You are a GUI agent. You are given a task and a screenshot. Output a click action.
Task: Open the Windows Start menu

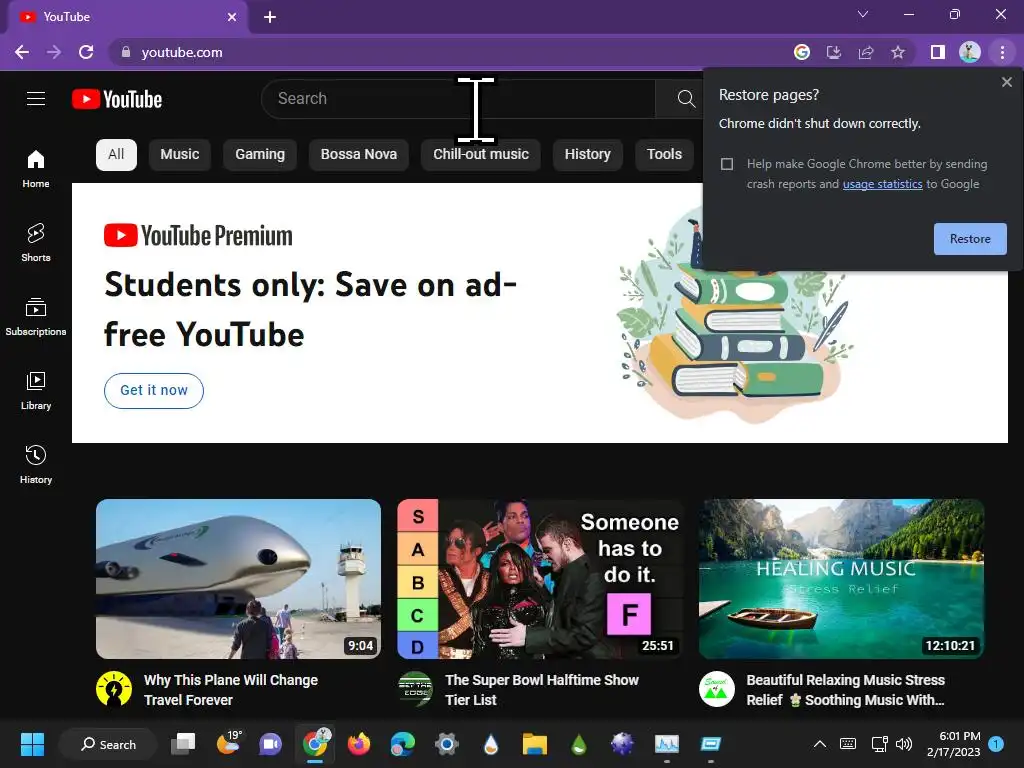point(32,744)
